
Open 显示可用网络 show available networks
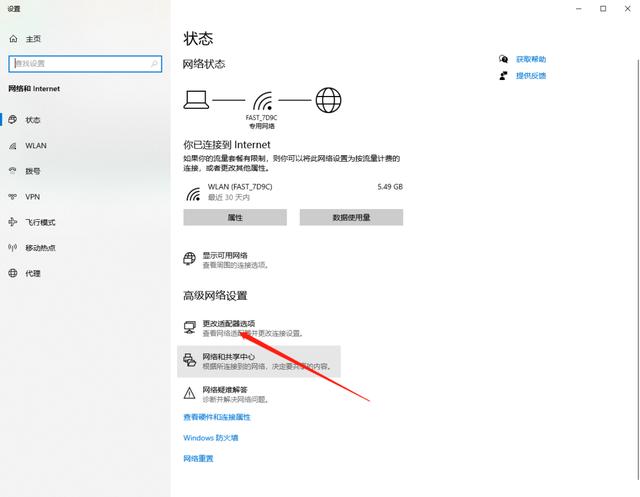[x=225, y=255]
